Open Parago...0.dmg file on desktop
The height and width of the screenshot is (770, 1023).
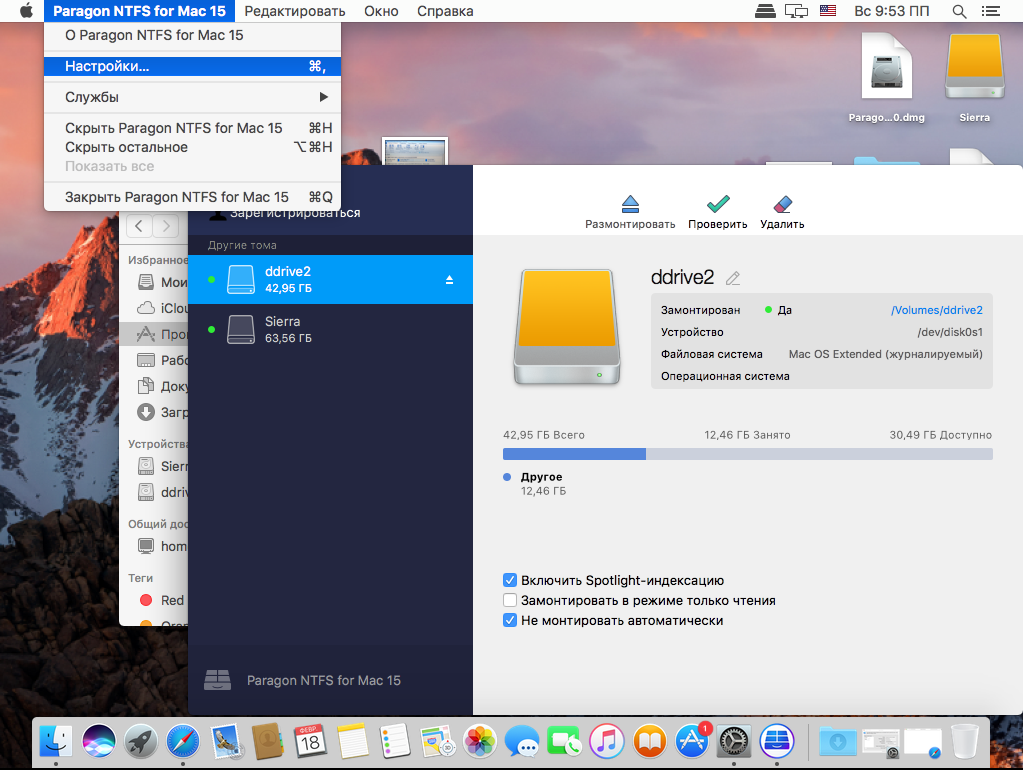tap(886, 77)
